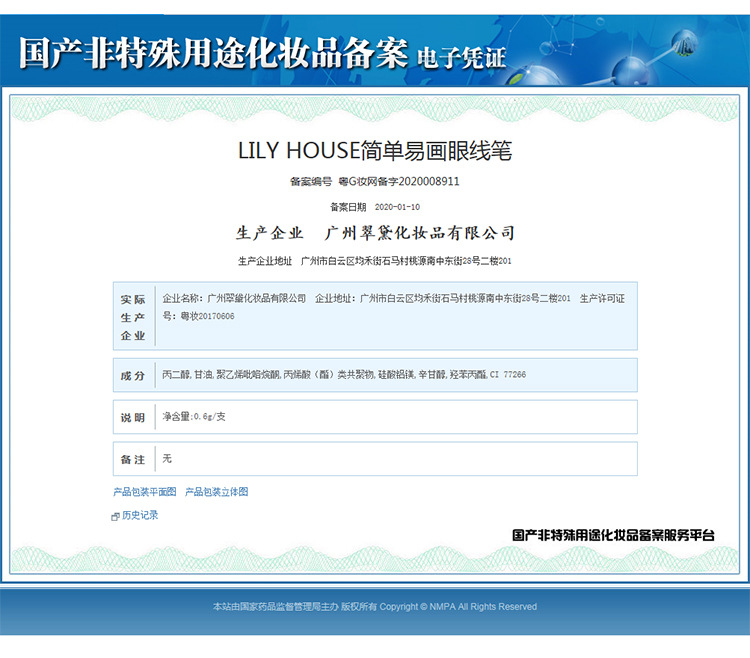Image resolution: width=750 pixels, height=658 pixels.
Task: Select the product title LILY HOUSE简单易画眼线笔
Action: click(x=375, y=151)
